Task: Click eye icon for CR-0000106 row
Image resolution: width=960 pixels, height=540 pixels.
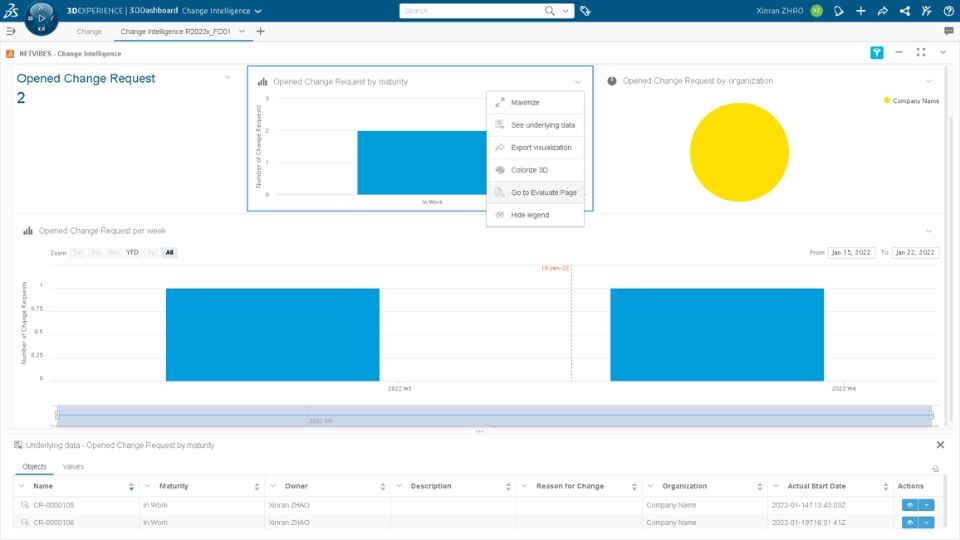Action: [910, 522]
